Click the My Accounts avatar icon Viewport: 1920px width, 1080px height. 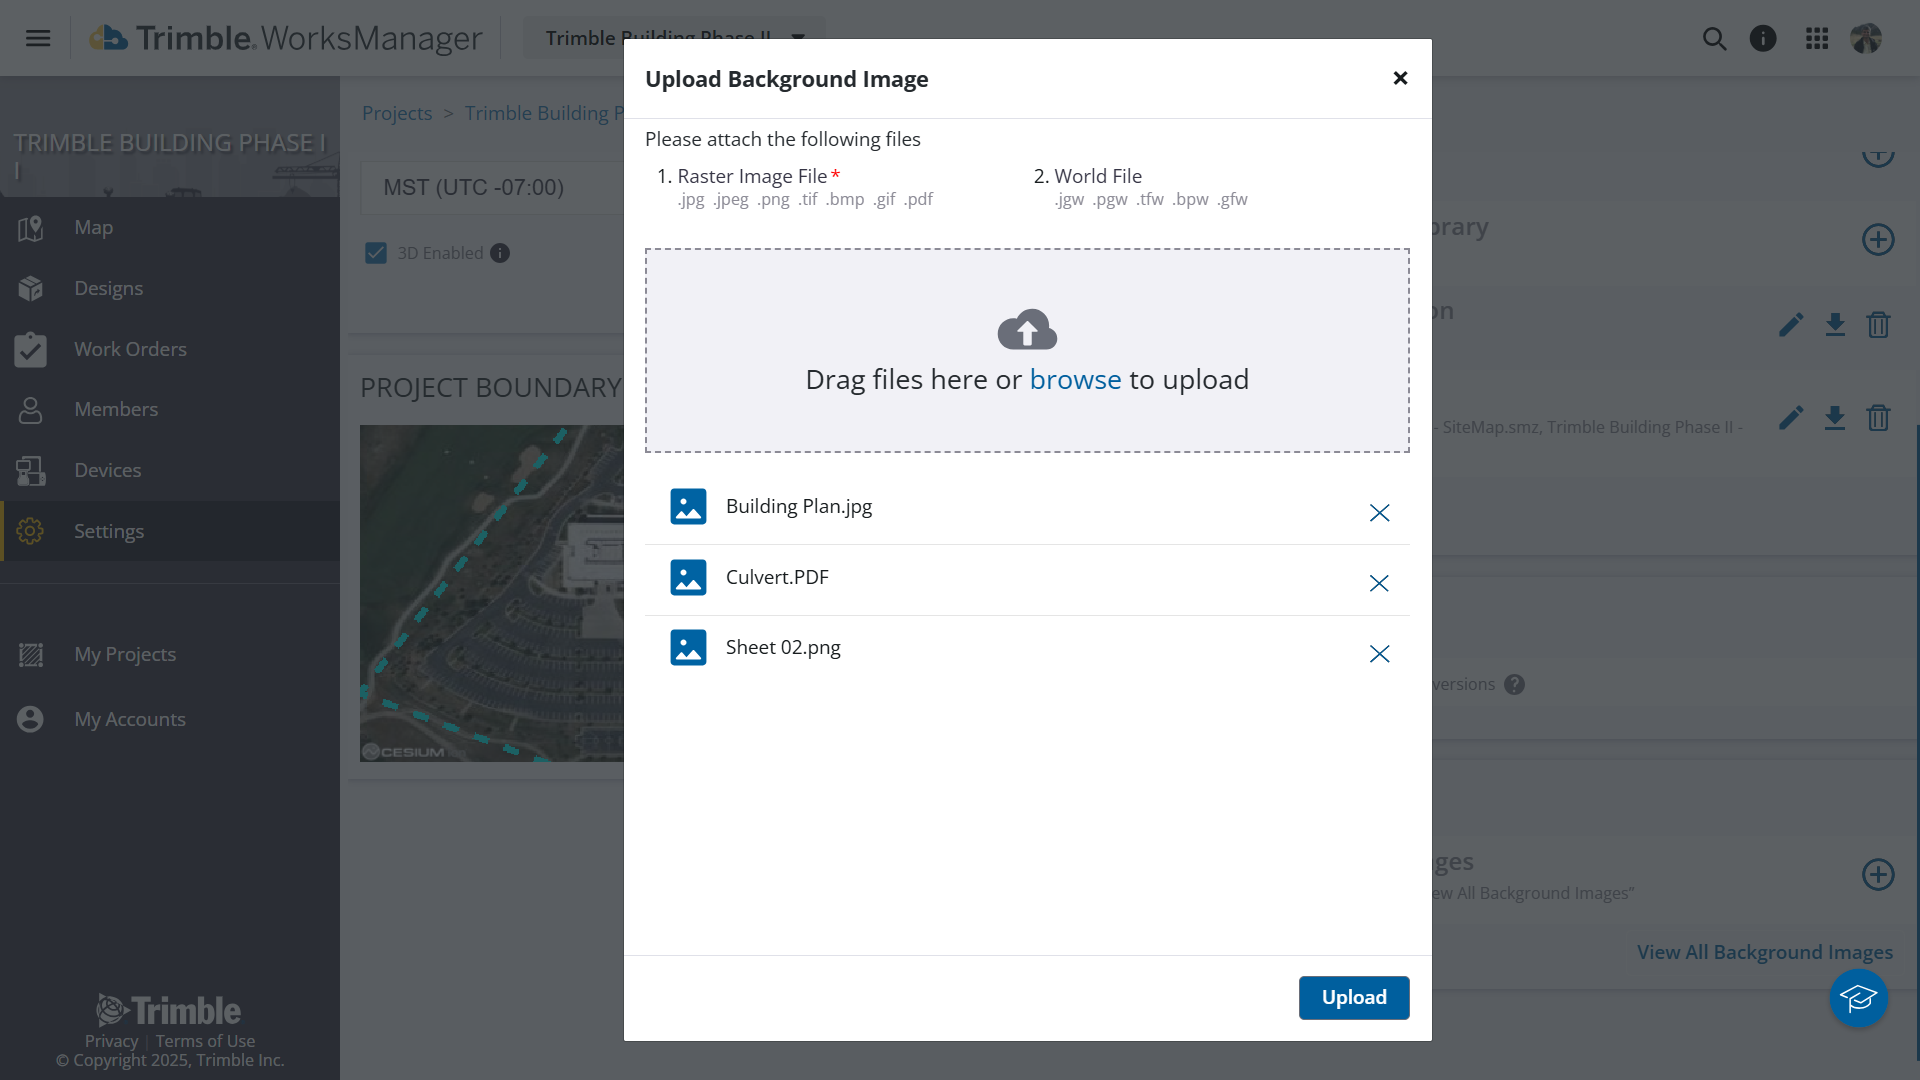(30, 719)
